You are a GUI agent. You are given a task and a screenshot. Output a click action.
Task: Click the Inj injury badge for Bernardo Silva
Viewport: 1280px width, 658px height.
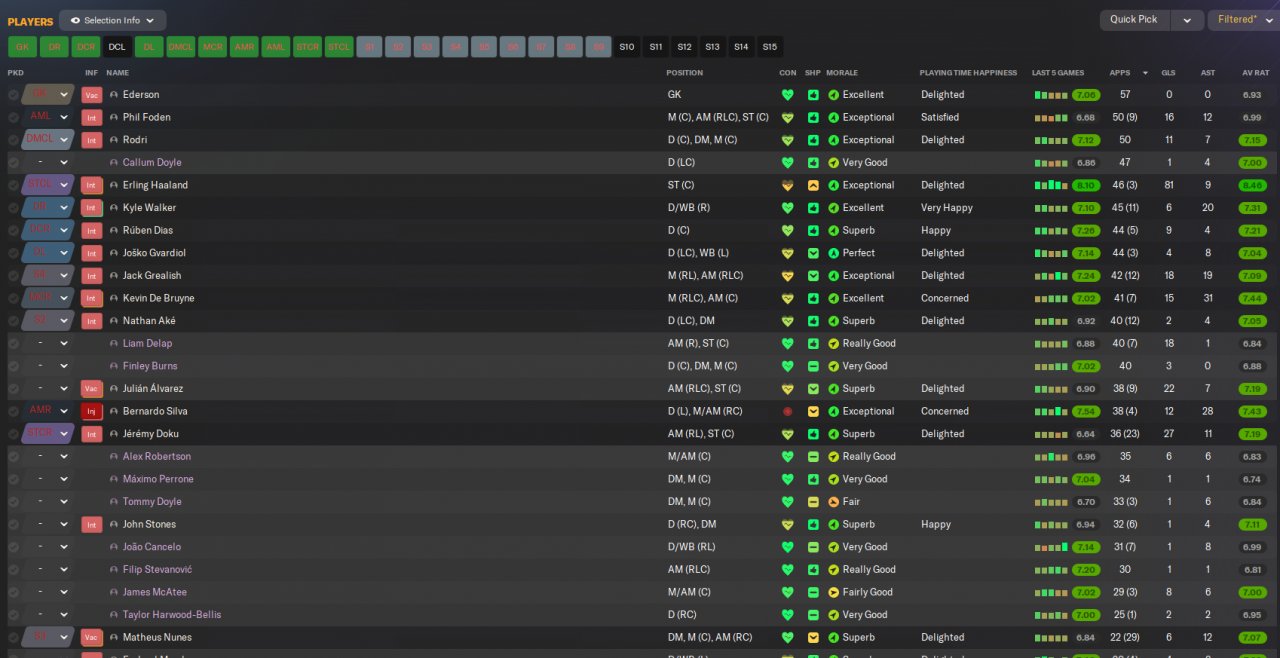pyautogui.click(x=92, y=411)
